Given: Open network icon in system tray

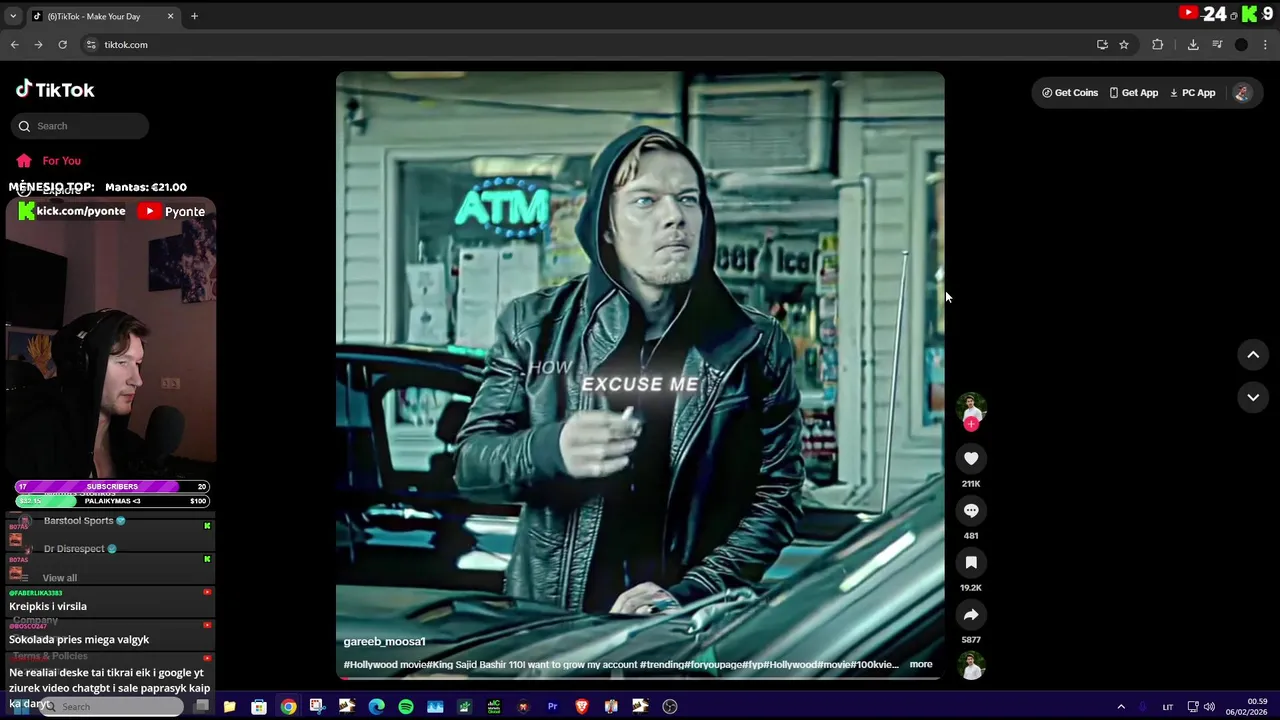Looking at the screenshot, I should pyautogui.click(x=1193, y=707).
